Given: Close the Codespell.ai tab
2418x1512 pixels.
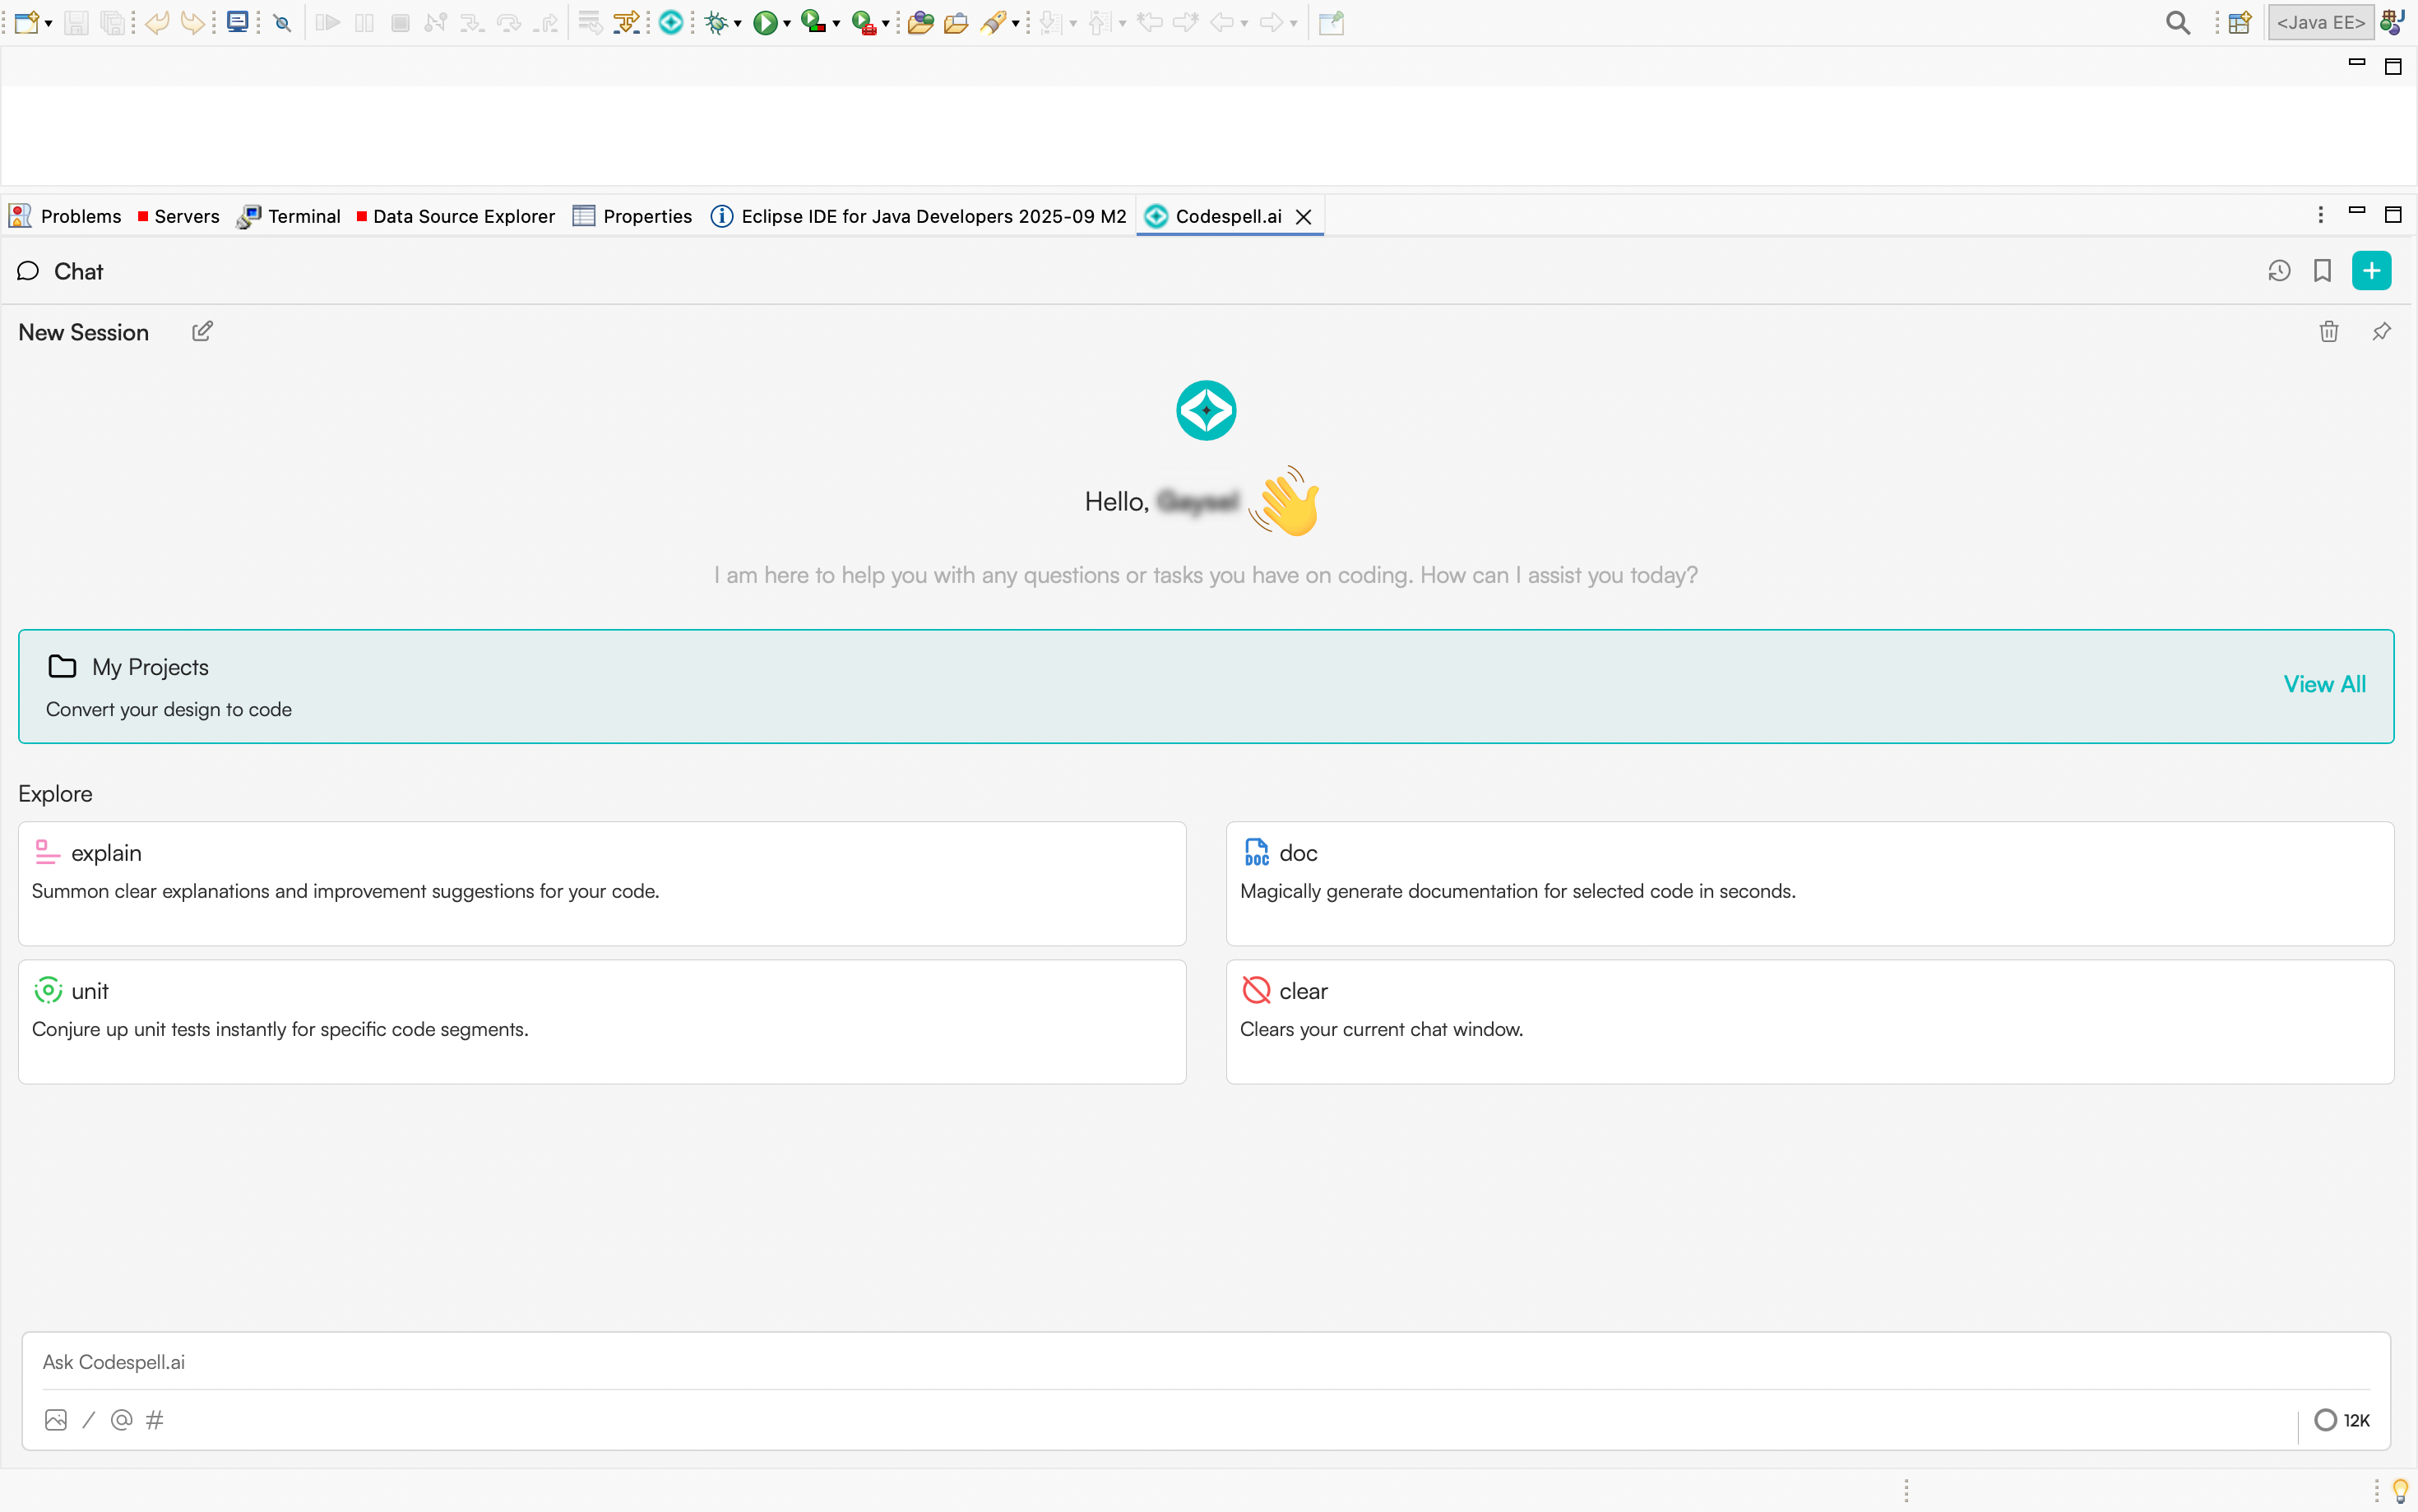Looking at the screenshot, I should click(1303, 216).
